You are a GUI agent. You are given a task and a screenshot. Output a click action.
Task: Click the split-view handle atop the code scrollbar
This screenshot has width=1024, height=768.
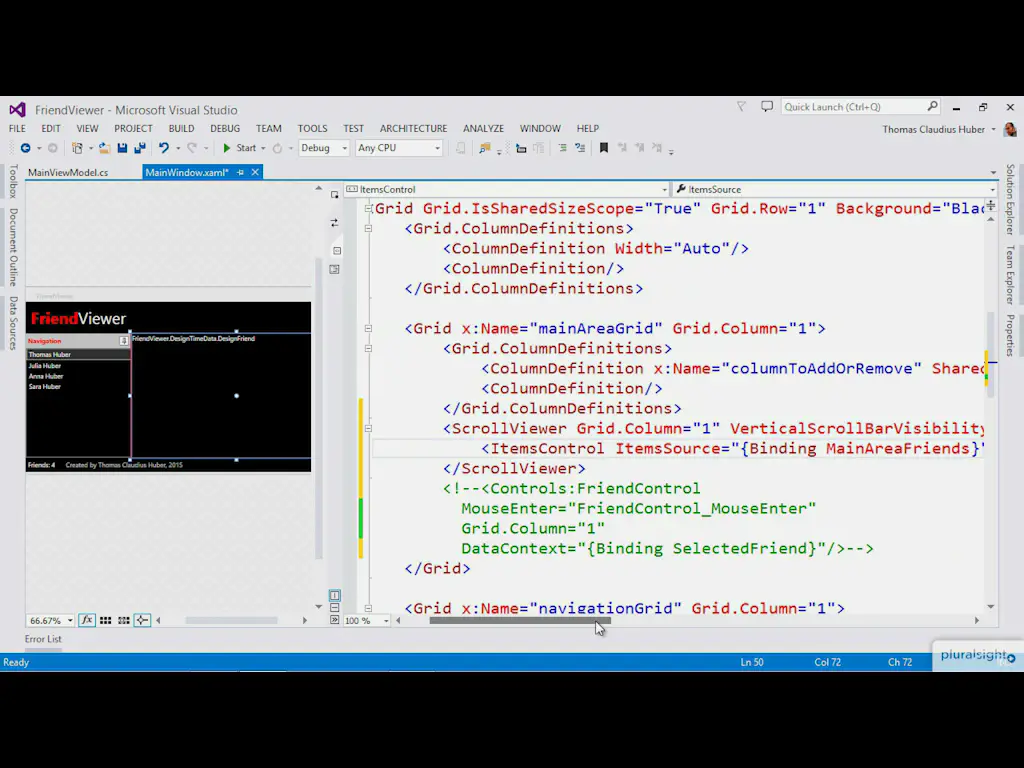click(x=991, y=205)
